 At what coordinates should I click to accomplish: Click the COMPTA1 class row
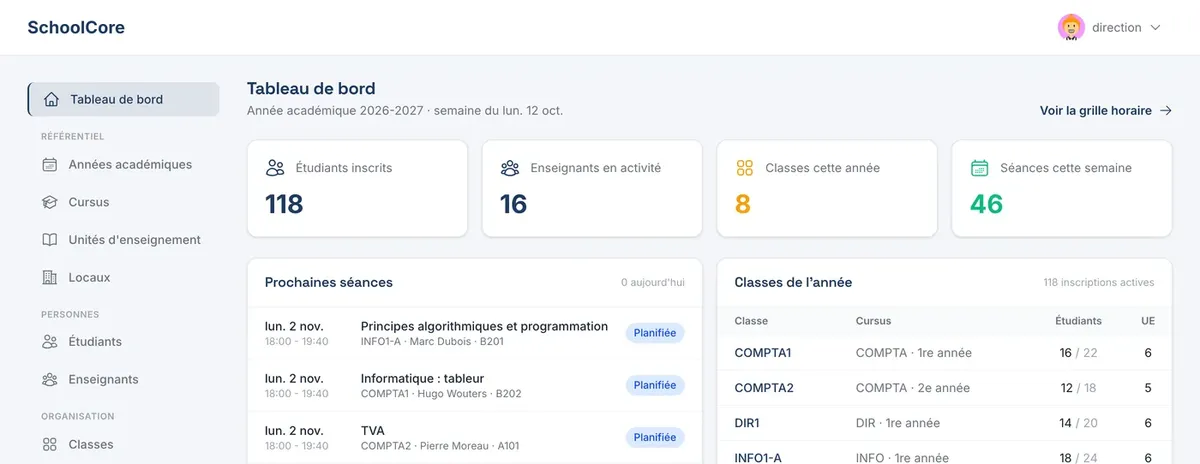tap(944, 353)
